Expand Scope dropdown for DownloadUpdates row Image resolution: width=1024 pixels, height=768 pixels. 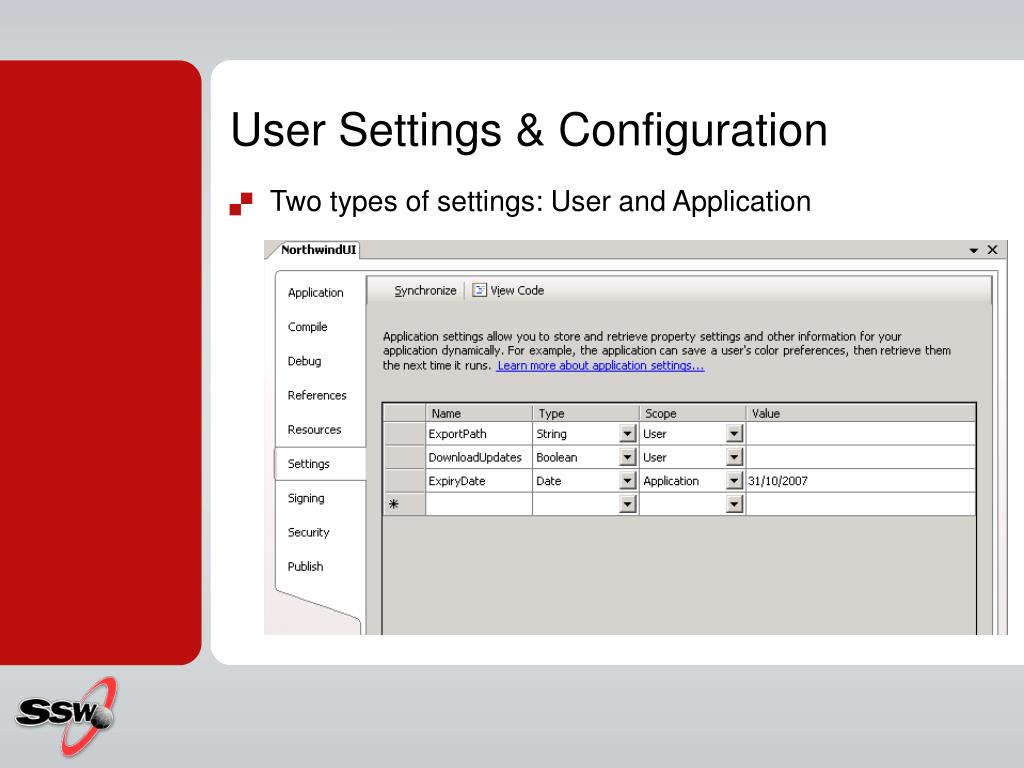pos(735,457)
